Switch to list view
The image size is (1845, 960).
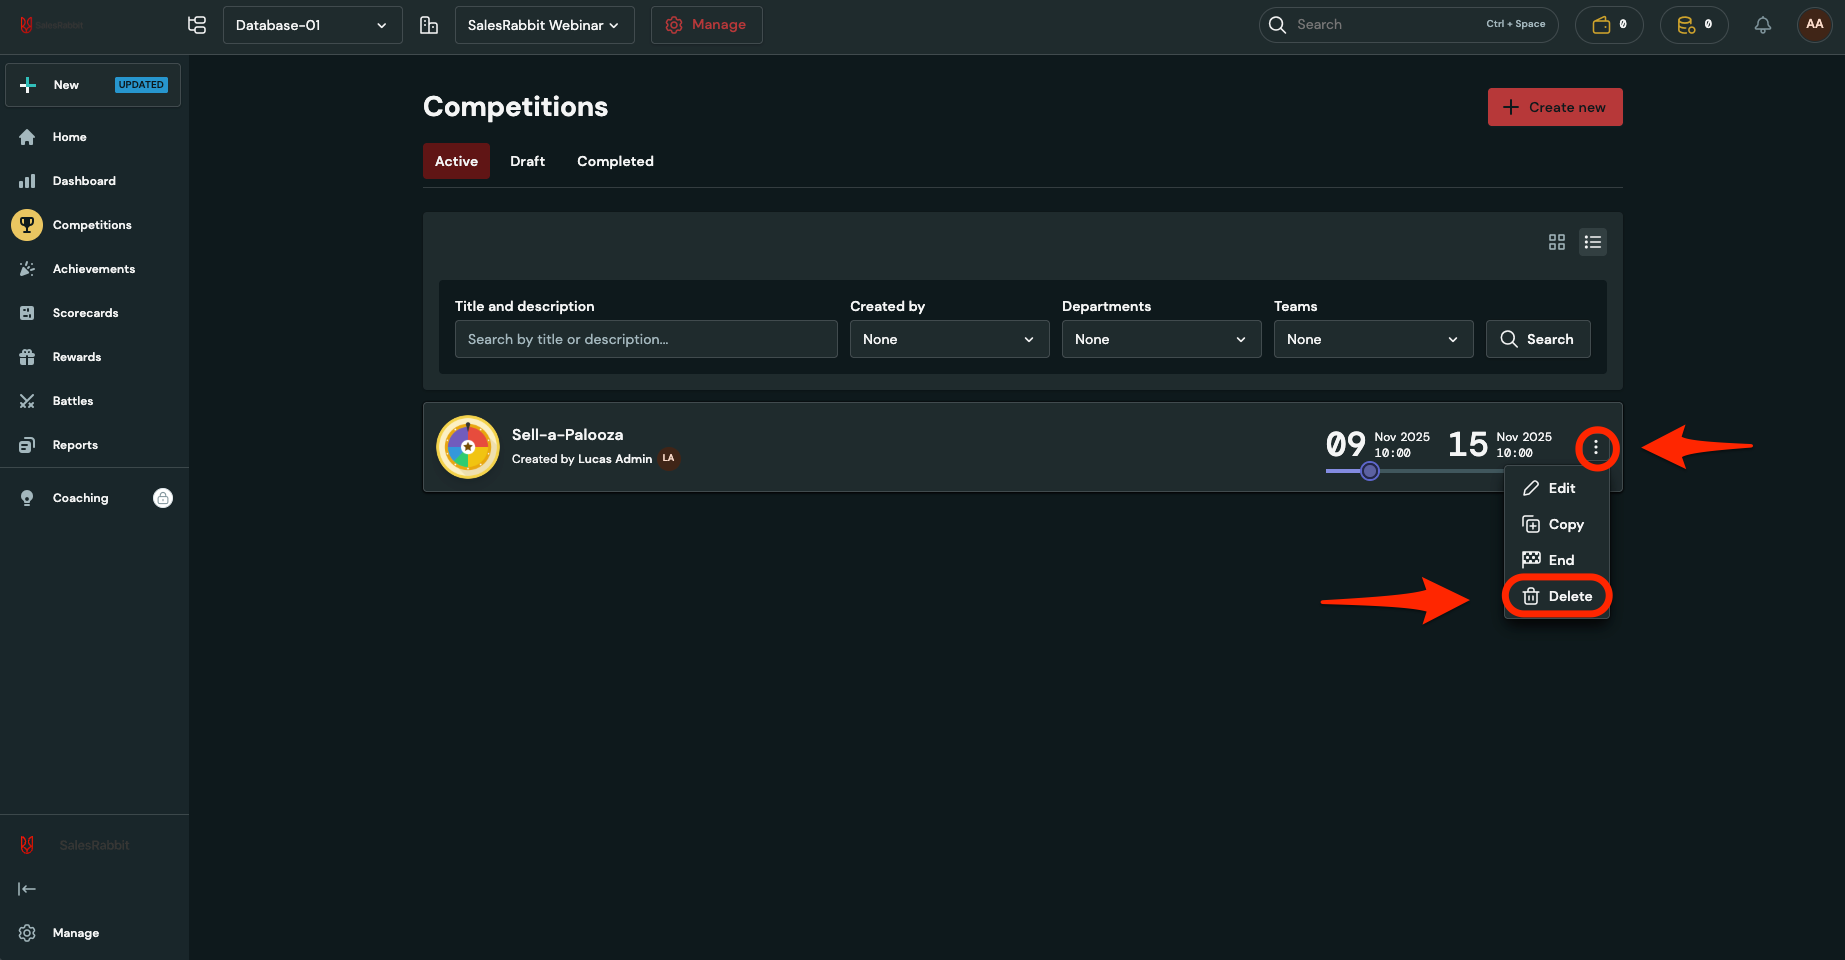[x=1592, y=242]
